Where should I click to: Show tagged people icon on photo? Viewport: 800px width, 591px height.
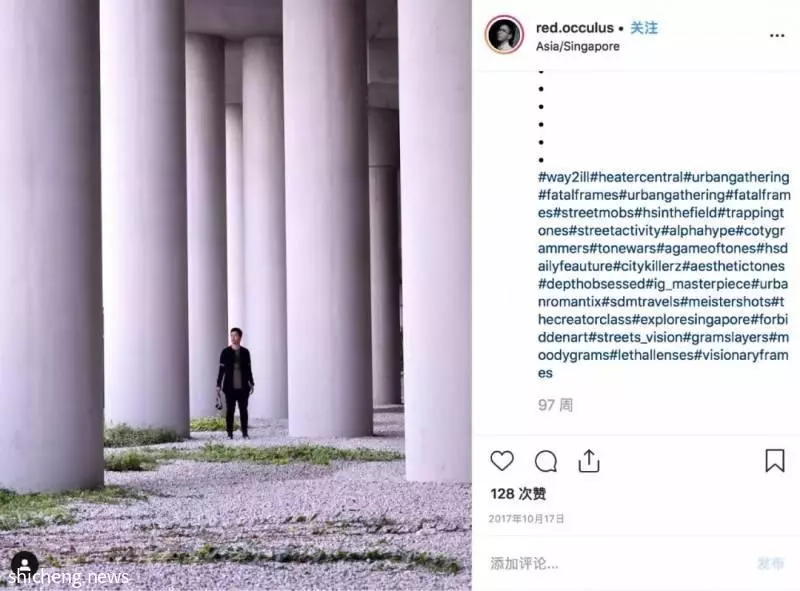[24, 564]
